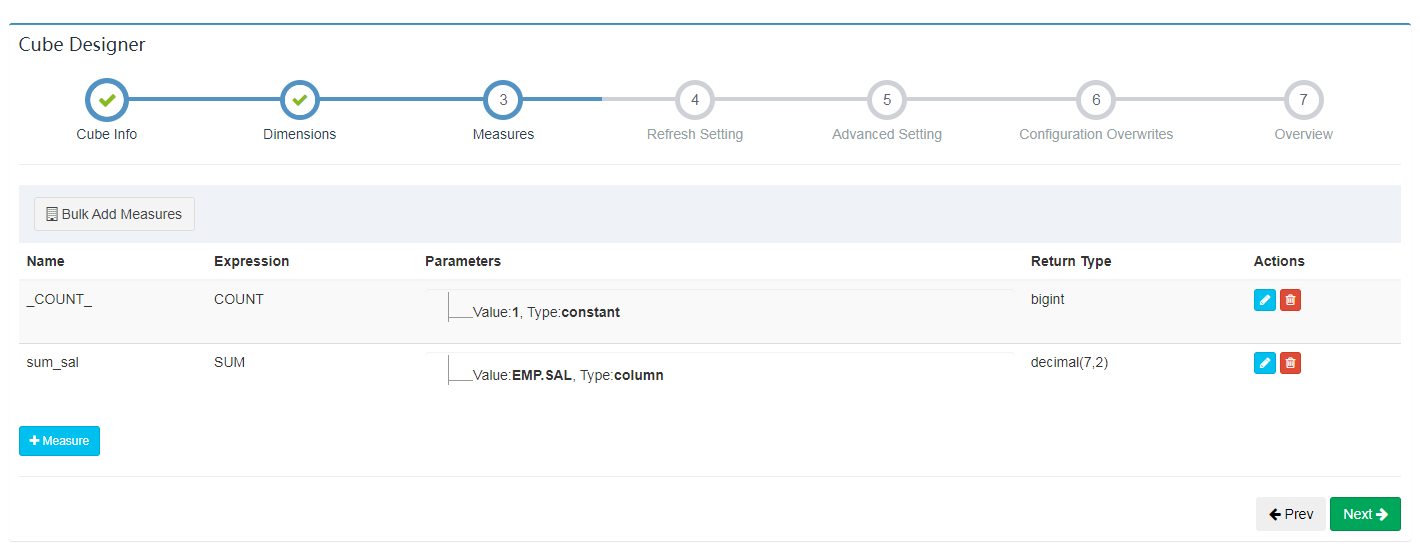Click the Name column header
The image size is (1420, 551).
click(45, 261)
